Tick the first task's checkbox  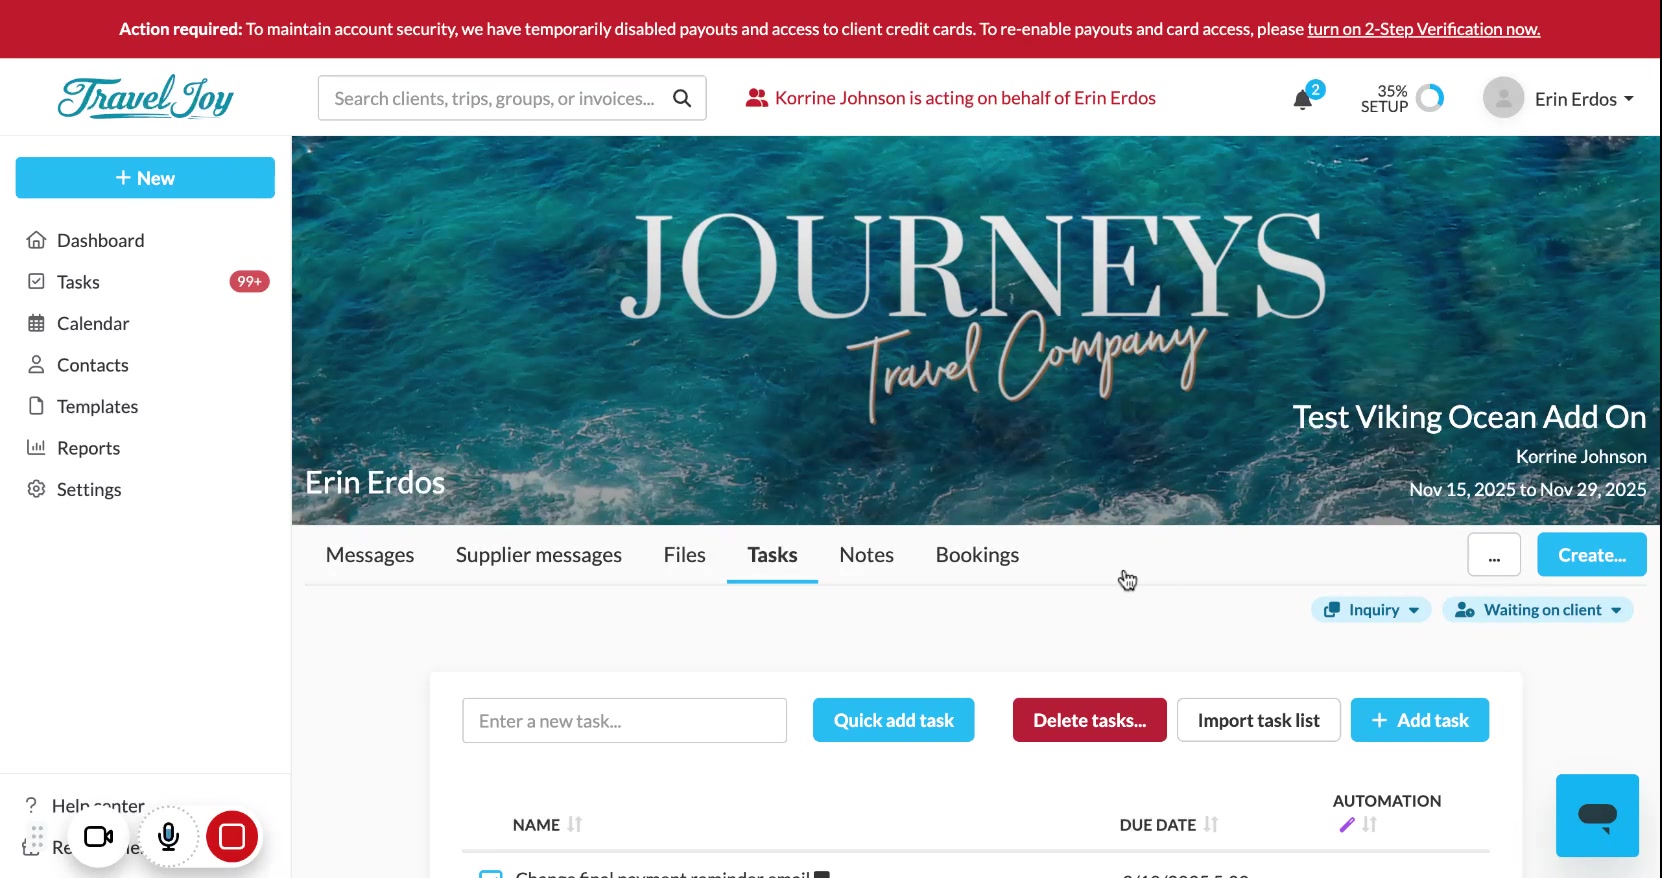(x=490, y=874)
